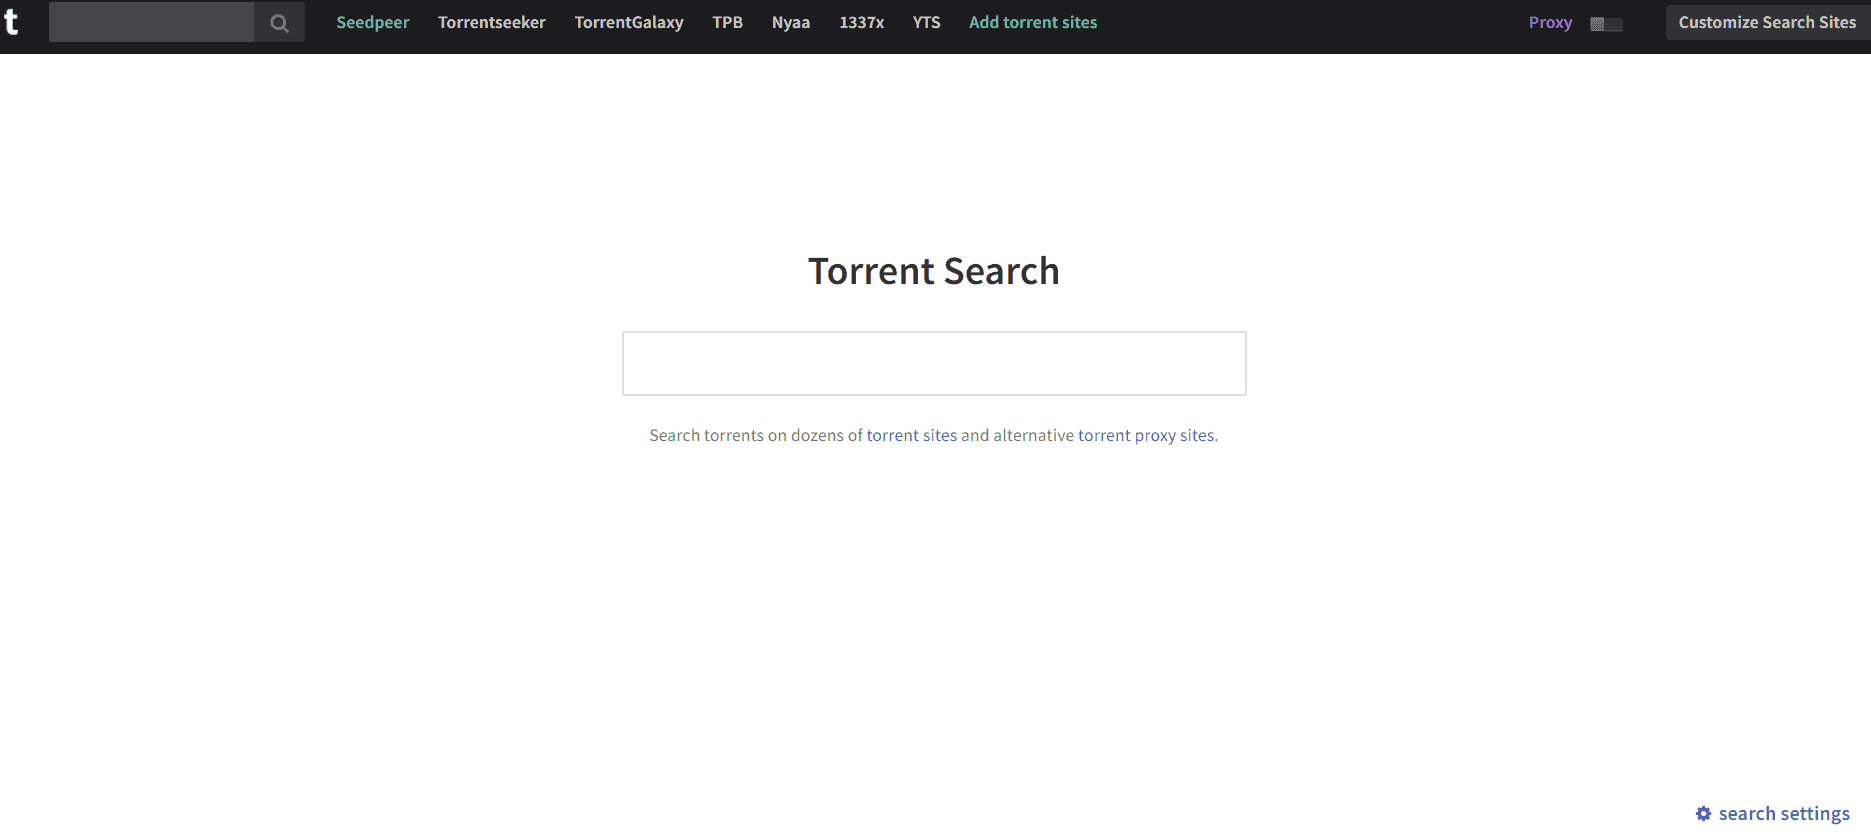Open the Seedpeer site link
1871x837 pixels.
(x=372, y=22)
